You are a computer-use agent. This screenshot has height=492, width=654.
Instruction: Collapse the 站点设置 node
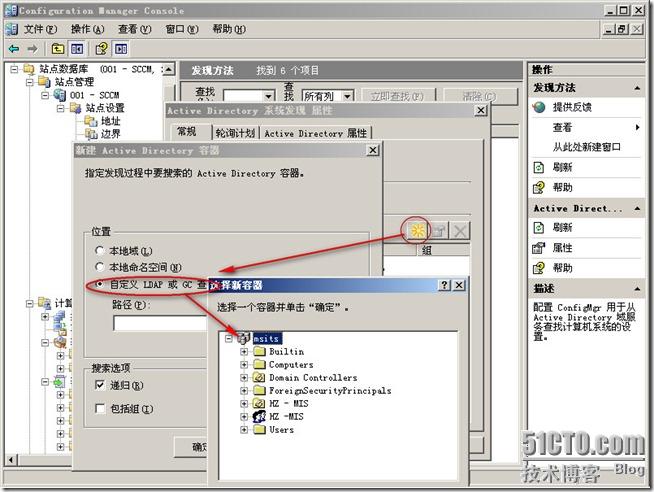tap(61, 108)
